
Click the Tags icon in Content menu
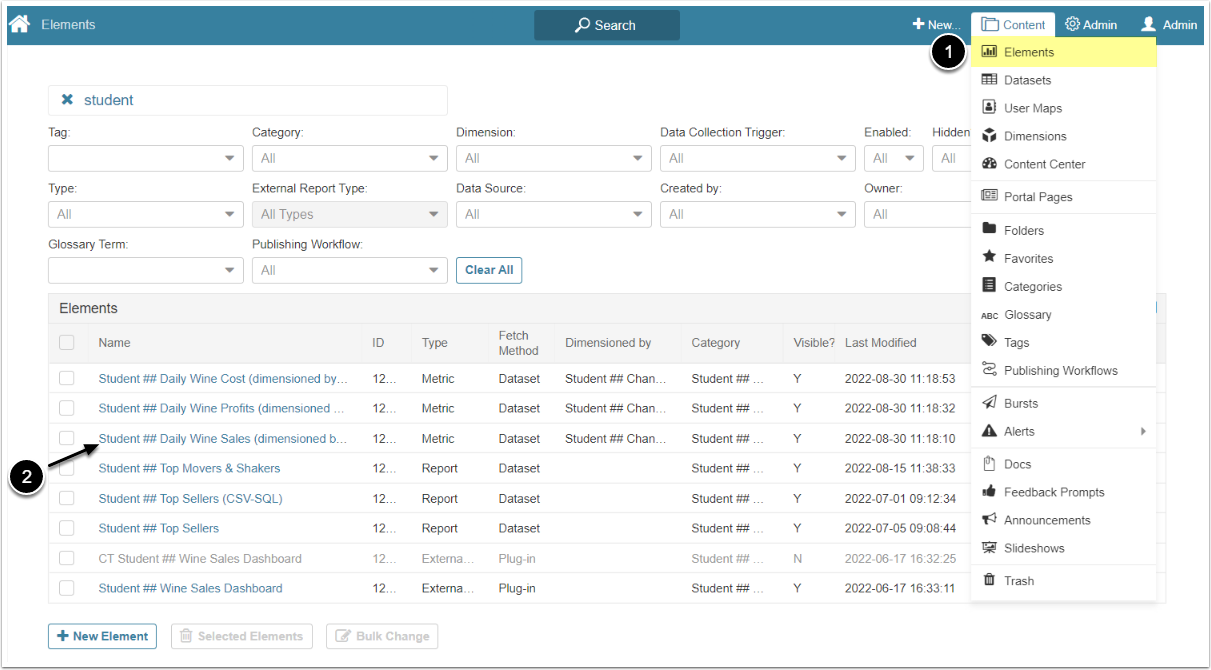click(x=989, y=342)
